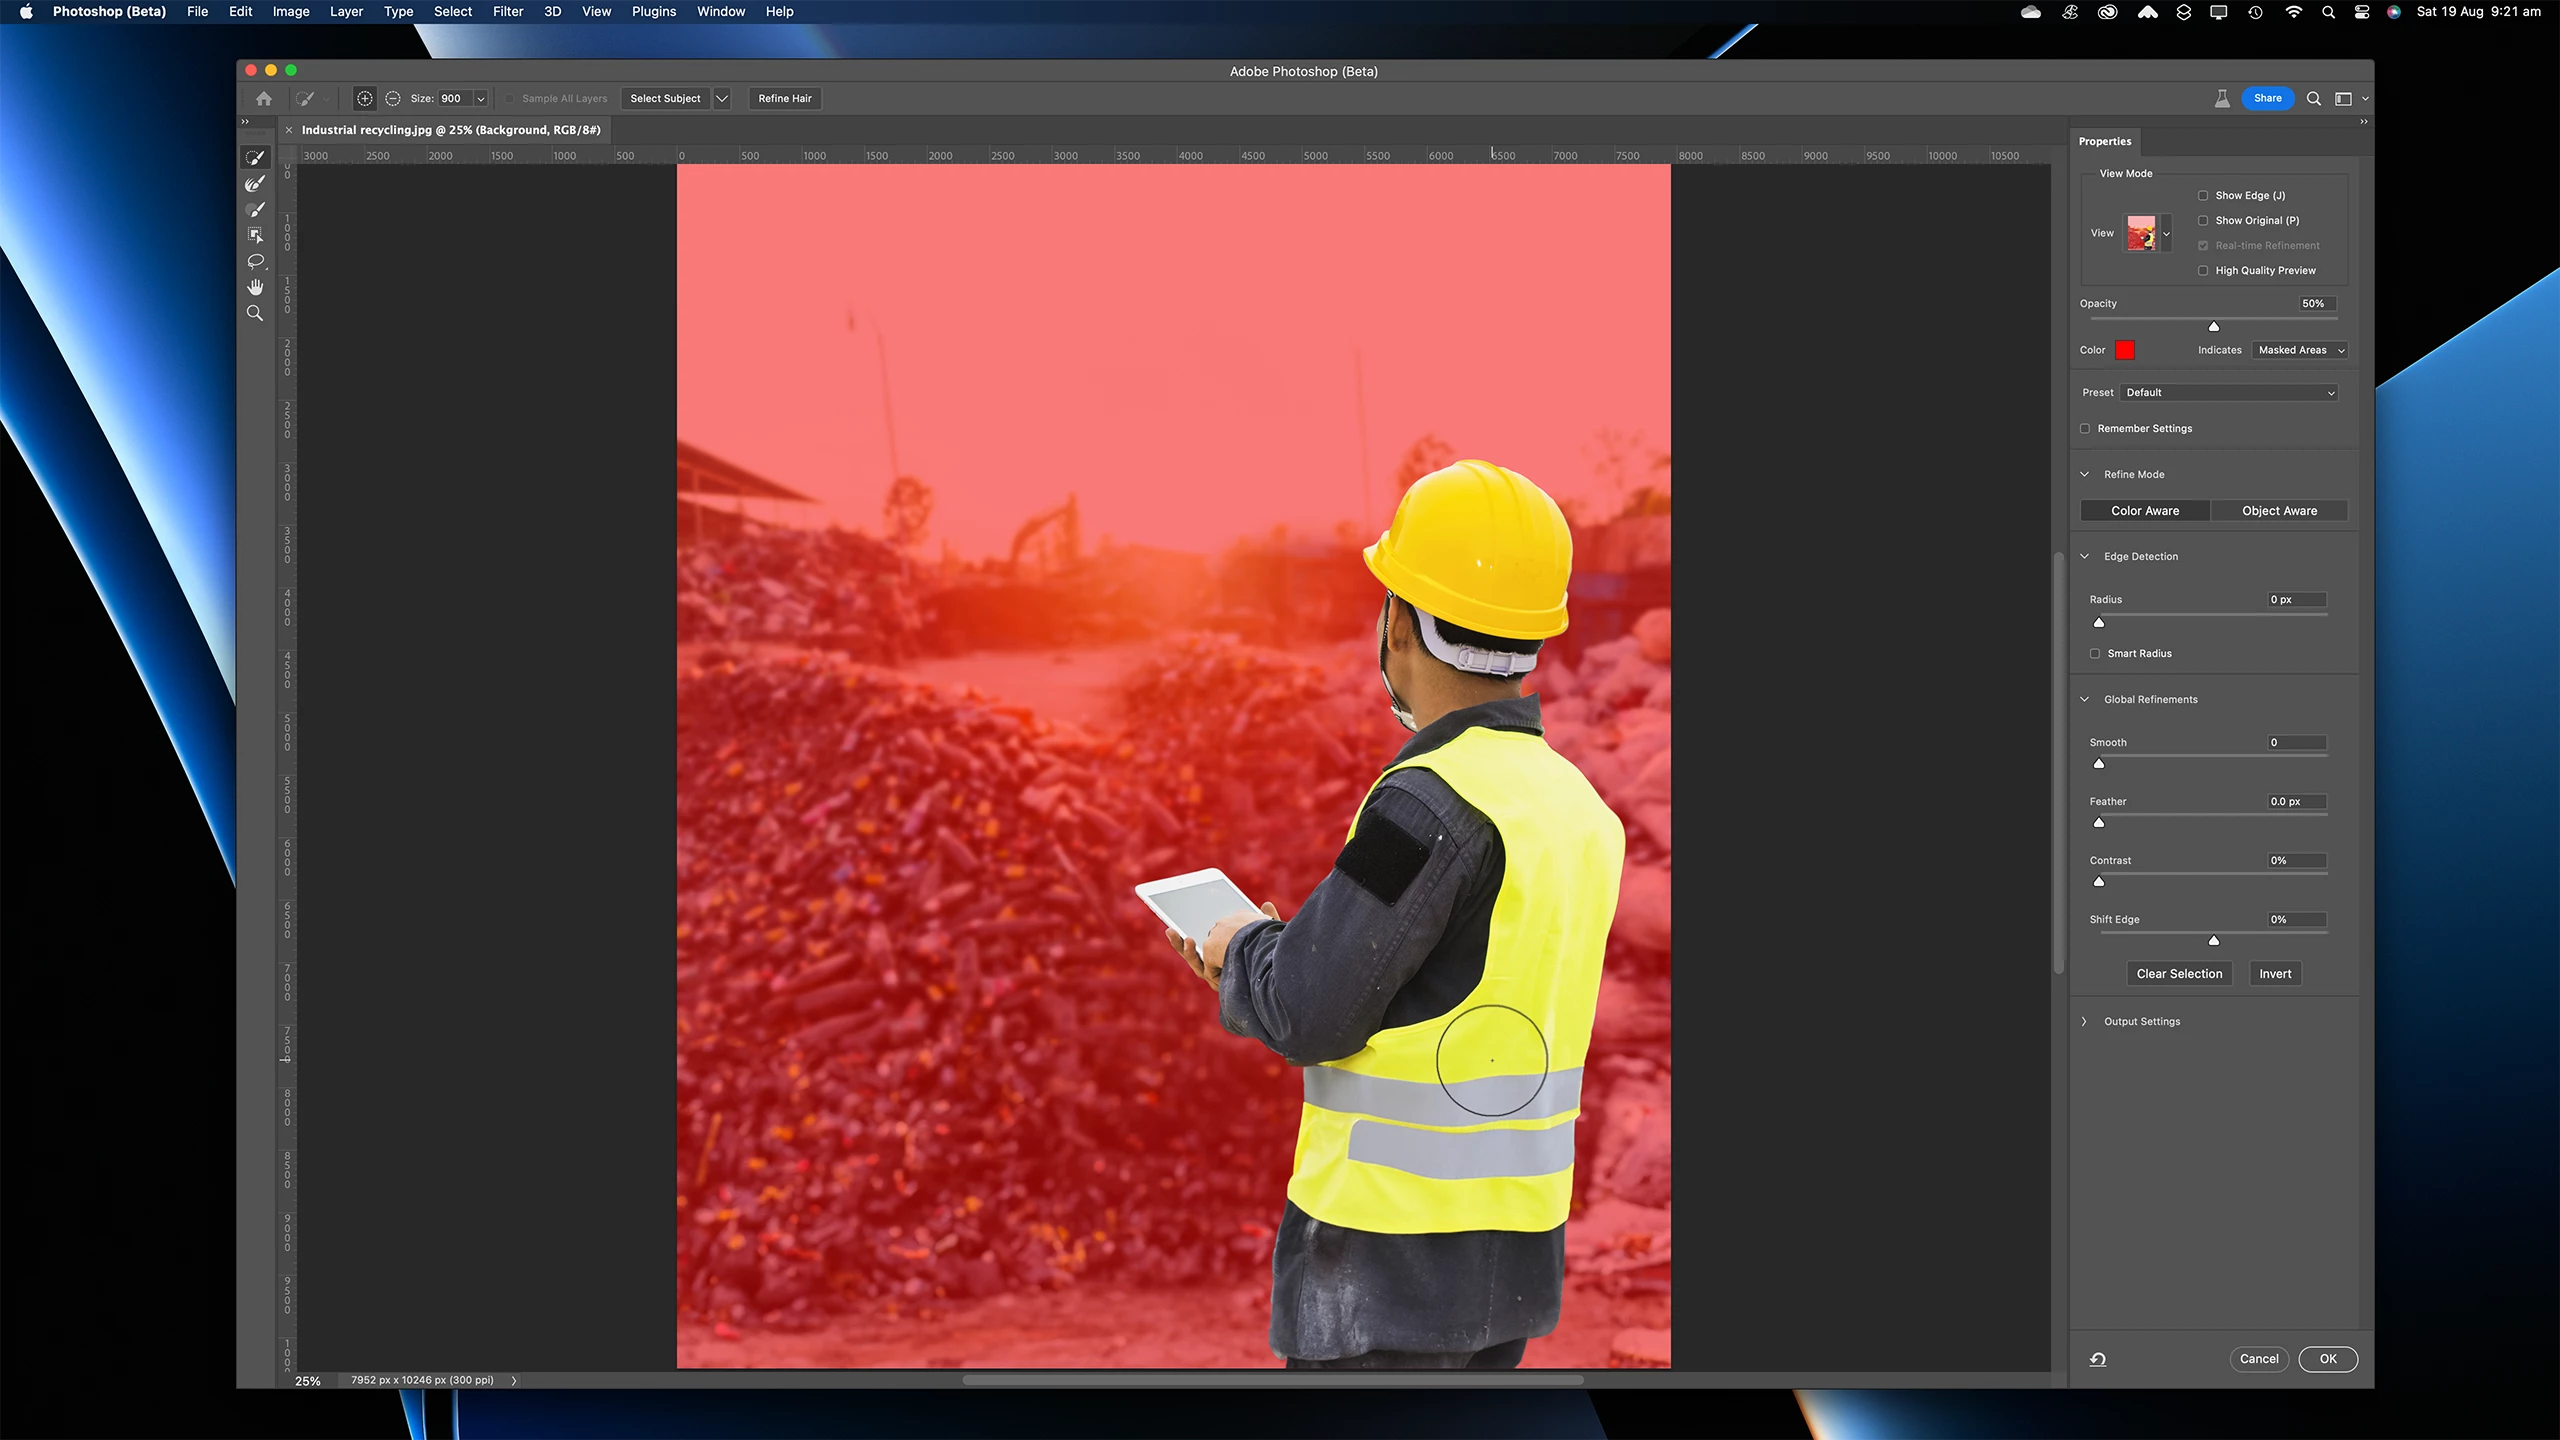Click the Home icon
This screenshot has height=1440, width=2560.
click(x=264, y=98)
